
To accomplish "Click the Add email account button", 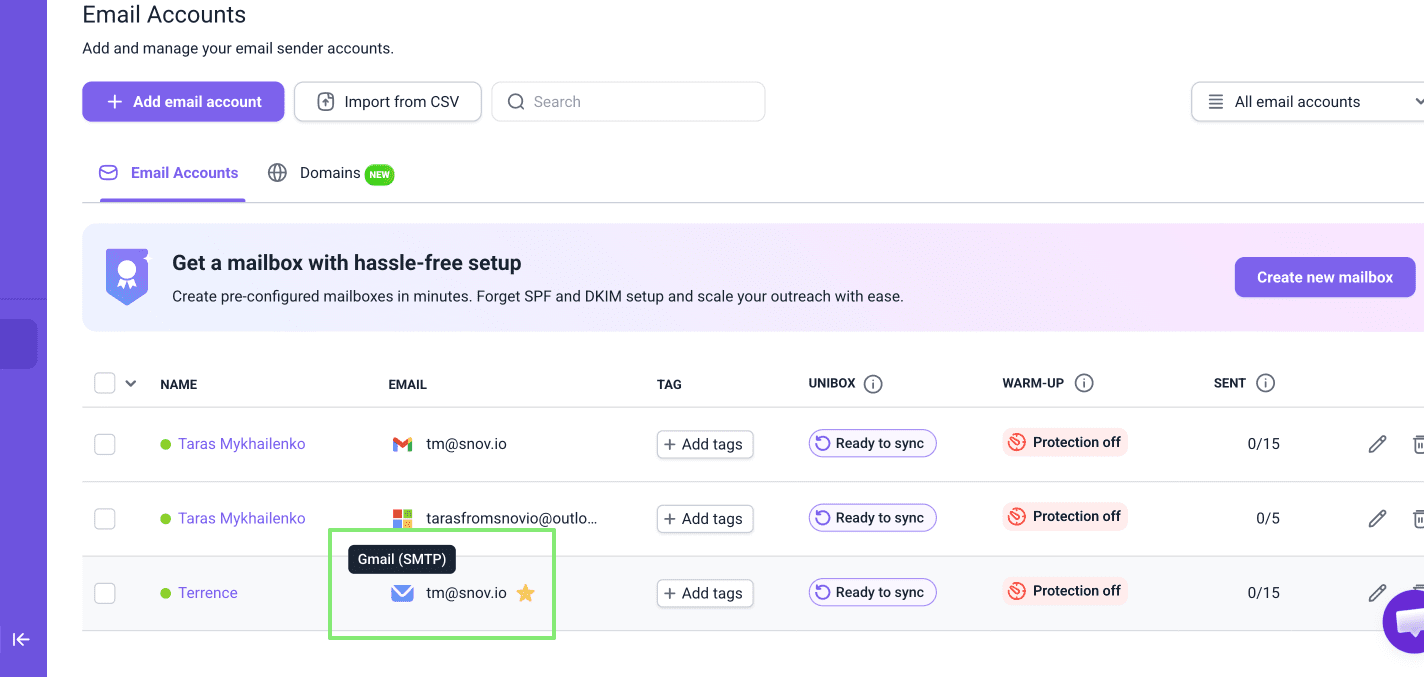I will (183, 102).
